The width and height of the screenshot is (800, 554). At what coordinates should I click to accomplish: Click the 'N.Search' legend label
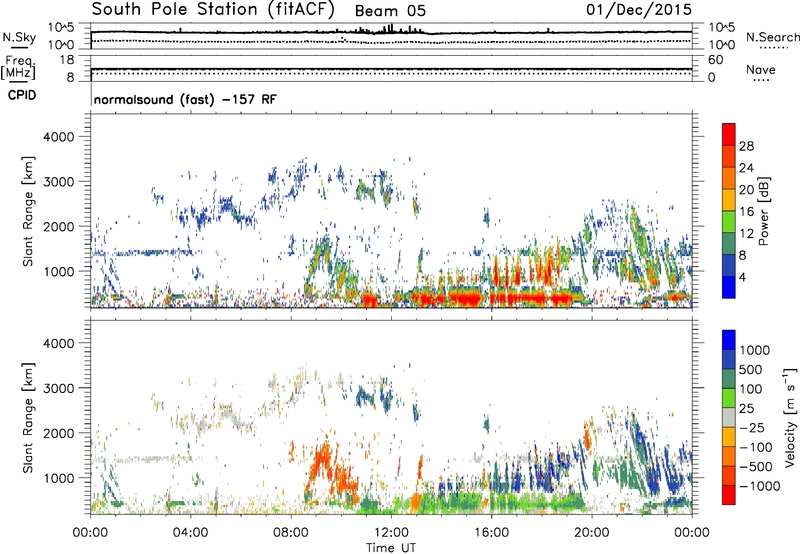[772, 37]
